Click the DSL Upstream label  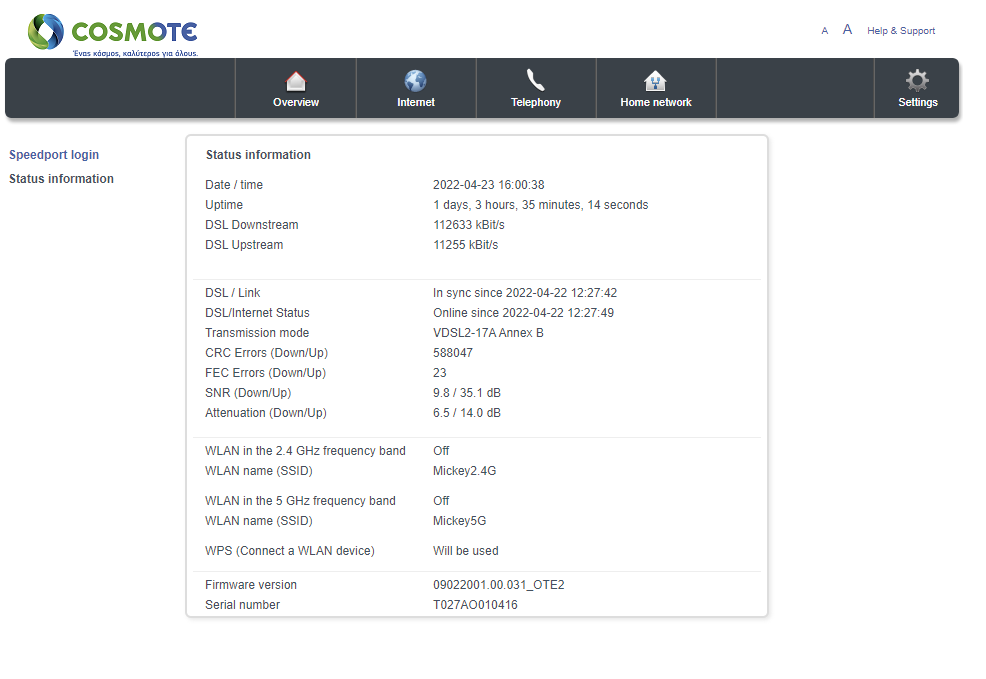tap(244, 245)
